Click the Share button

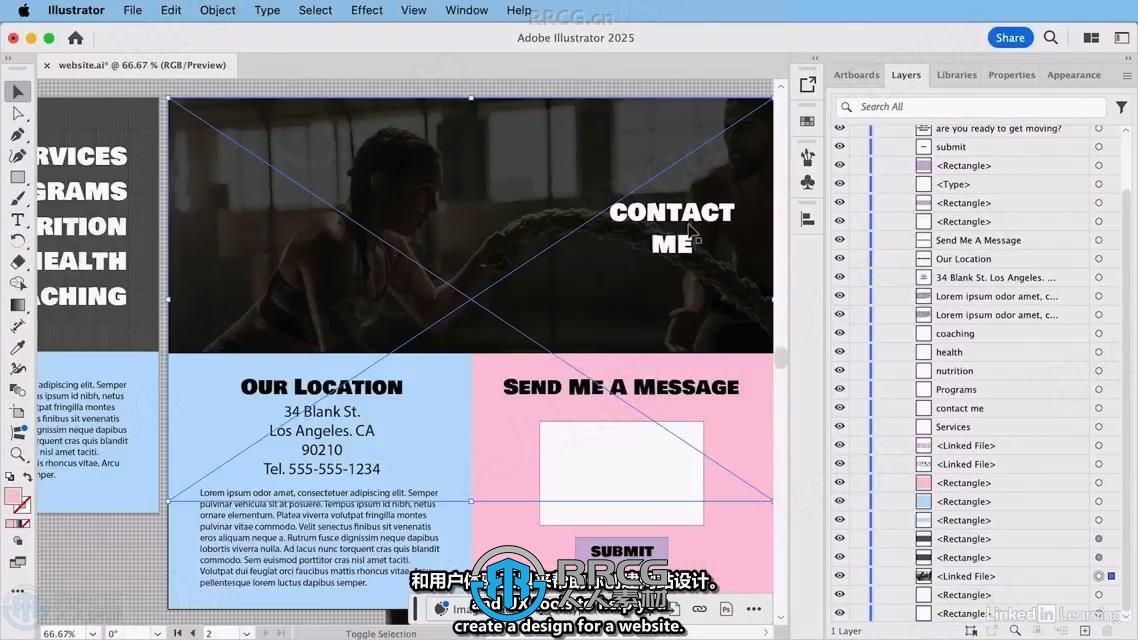(1010, 38)
